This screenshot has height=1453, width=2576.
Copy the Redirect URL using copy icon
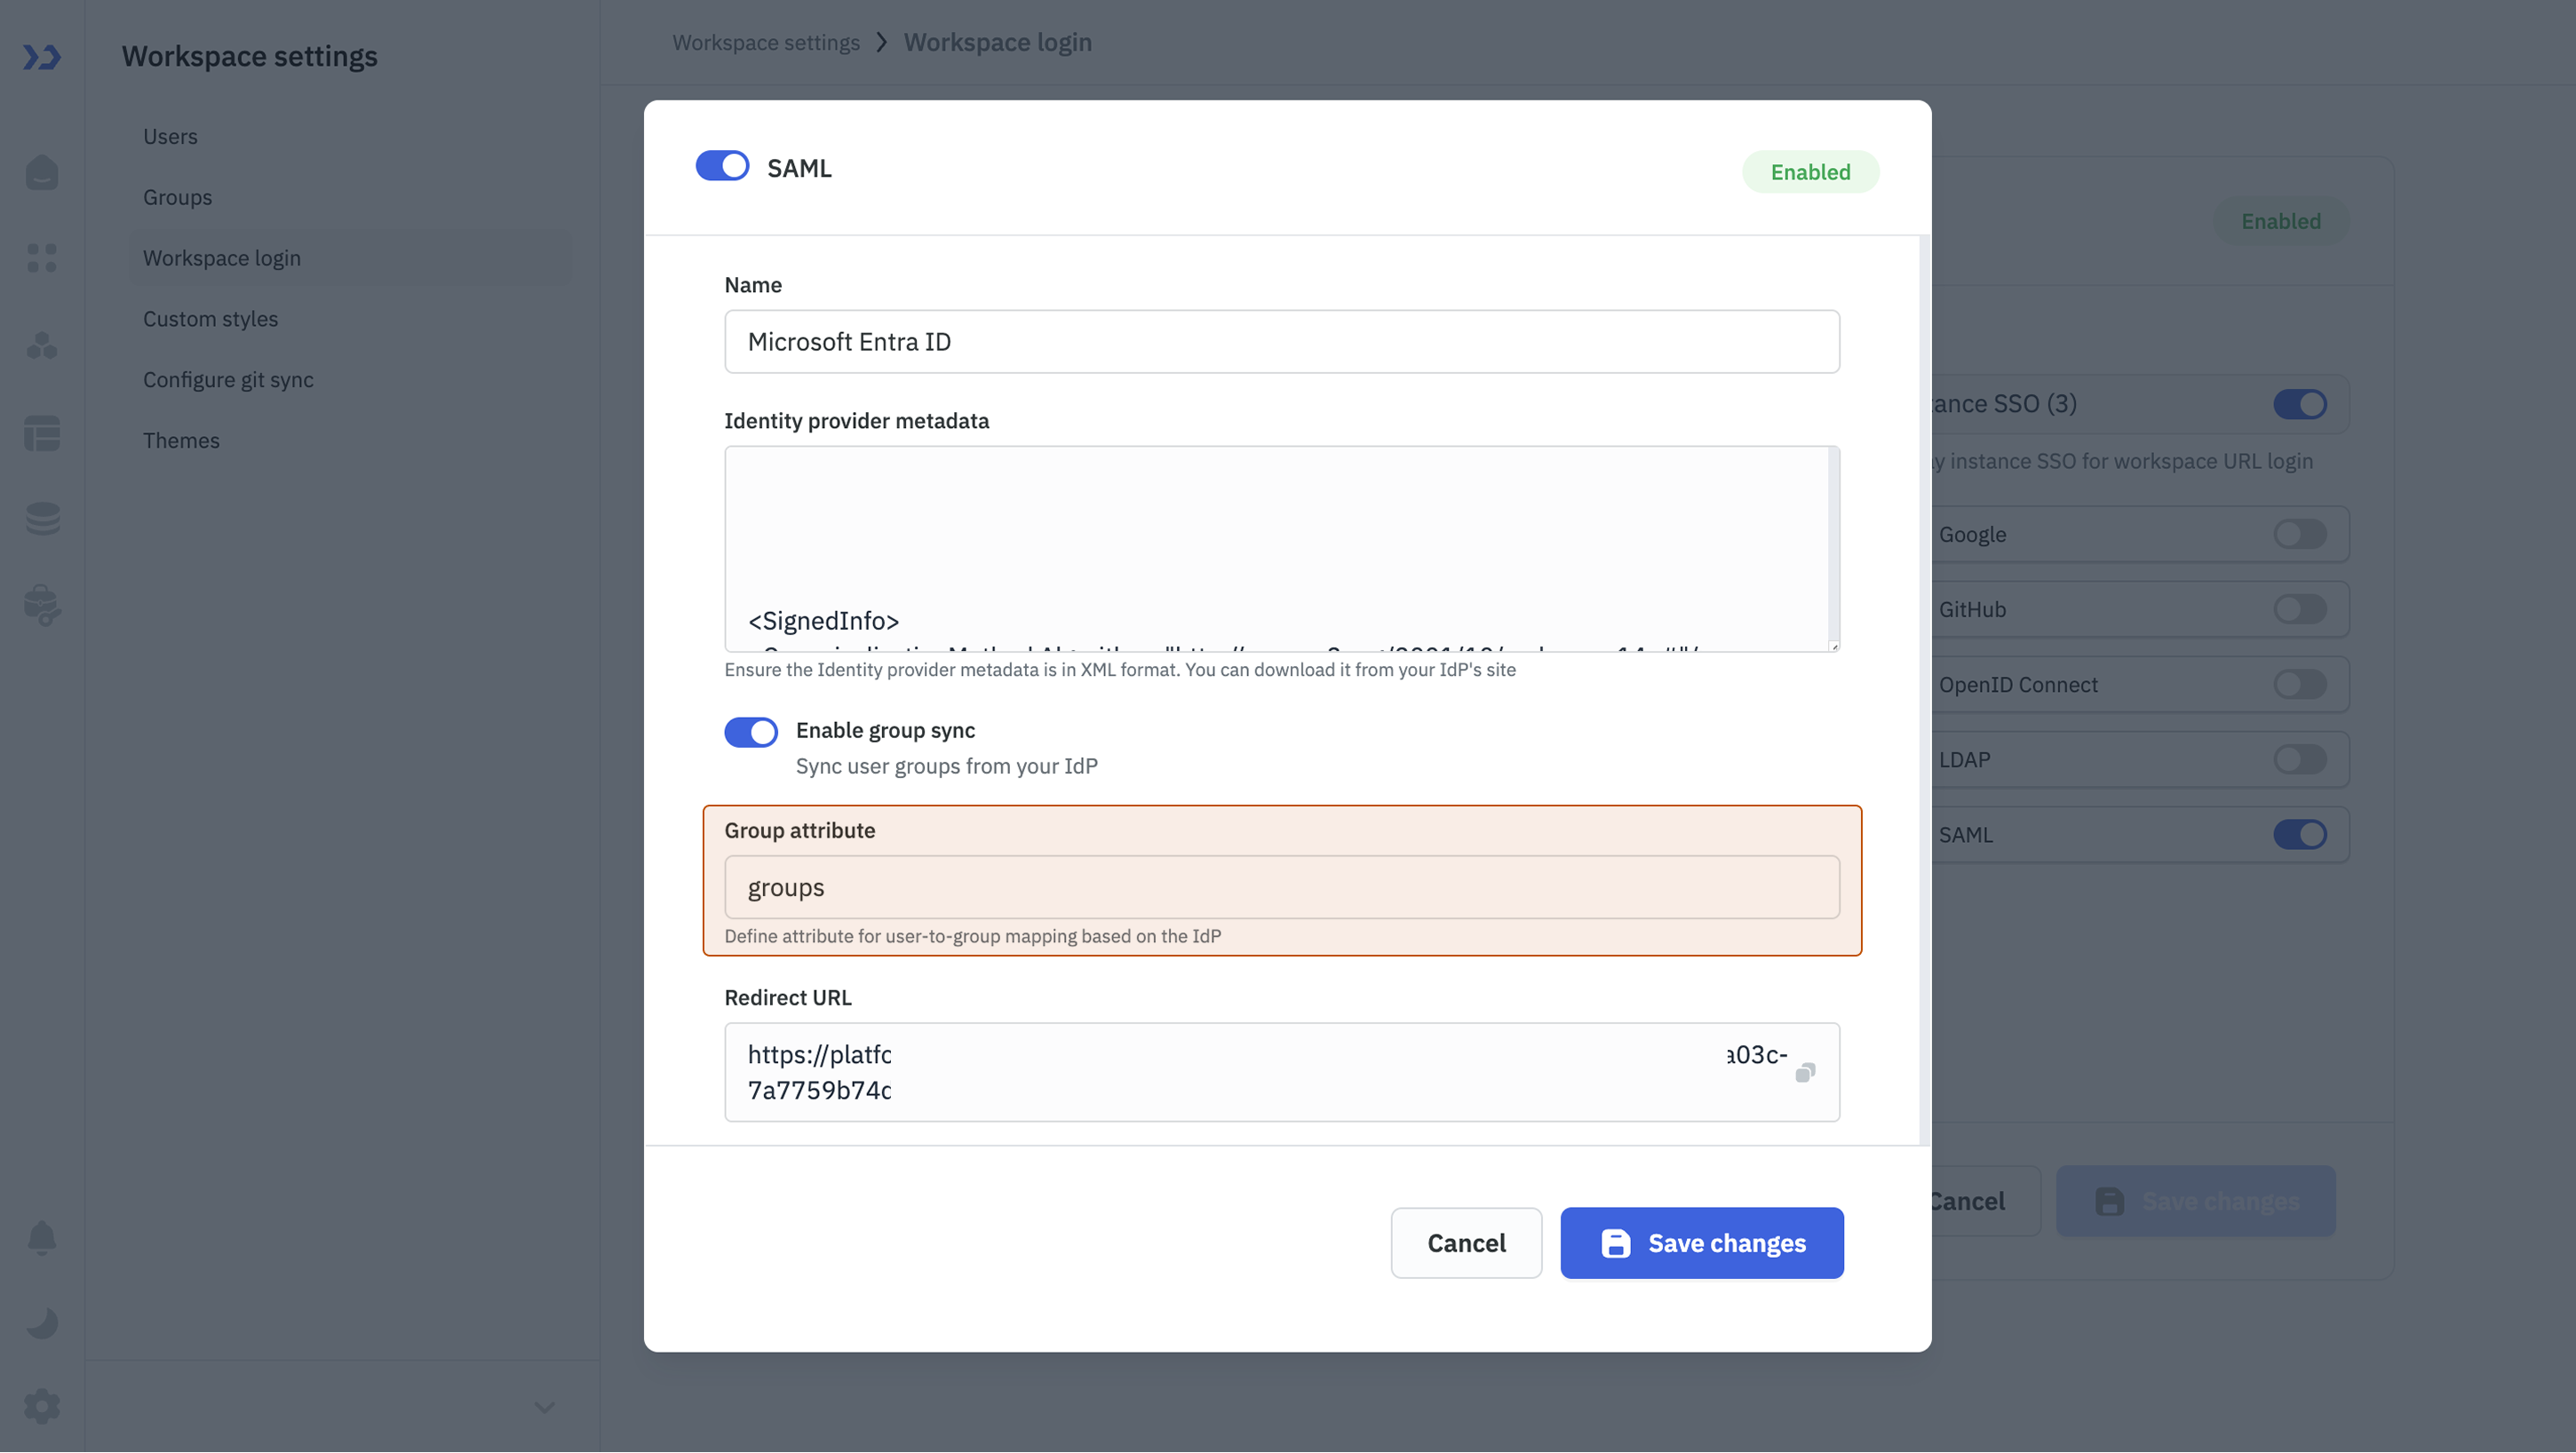pyautogui.click(x=1806, y=1072)
